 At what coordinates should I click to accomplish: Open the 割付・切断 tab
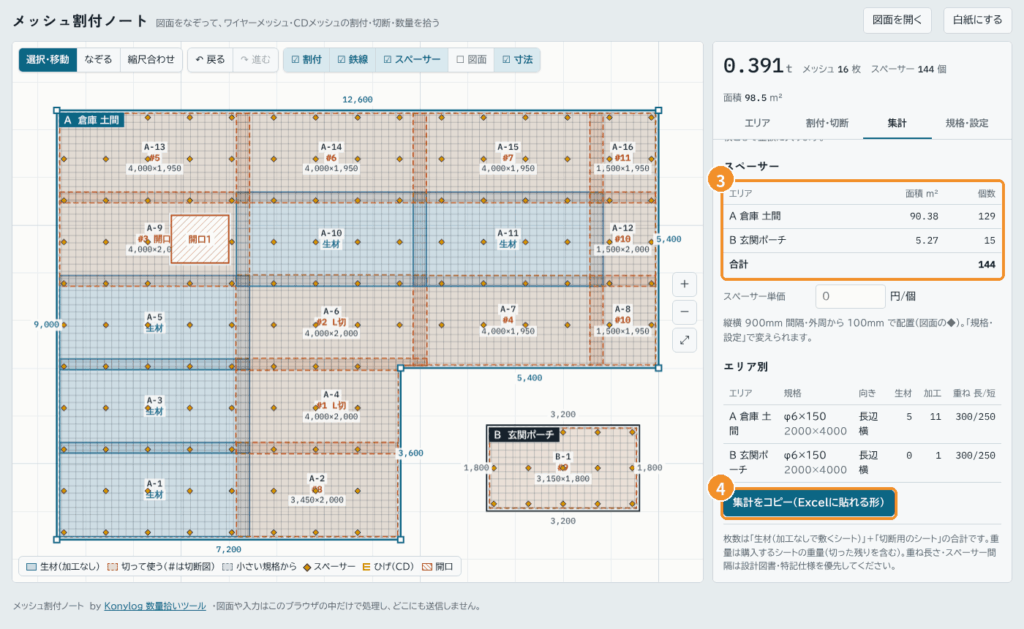pyautogui.click(x=827, y=123)
